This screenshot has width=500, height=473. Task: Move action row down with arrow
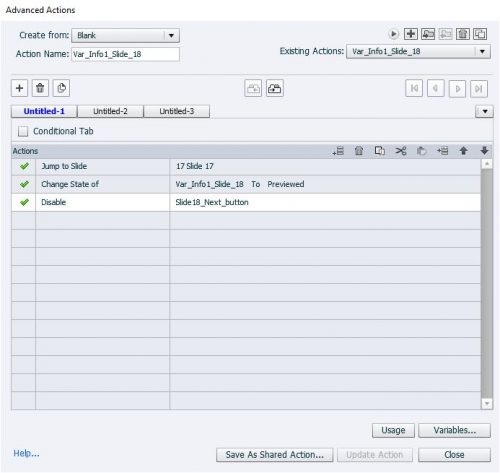tap(484, 151)
